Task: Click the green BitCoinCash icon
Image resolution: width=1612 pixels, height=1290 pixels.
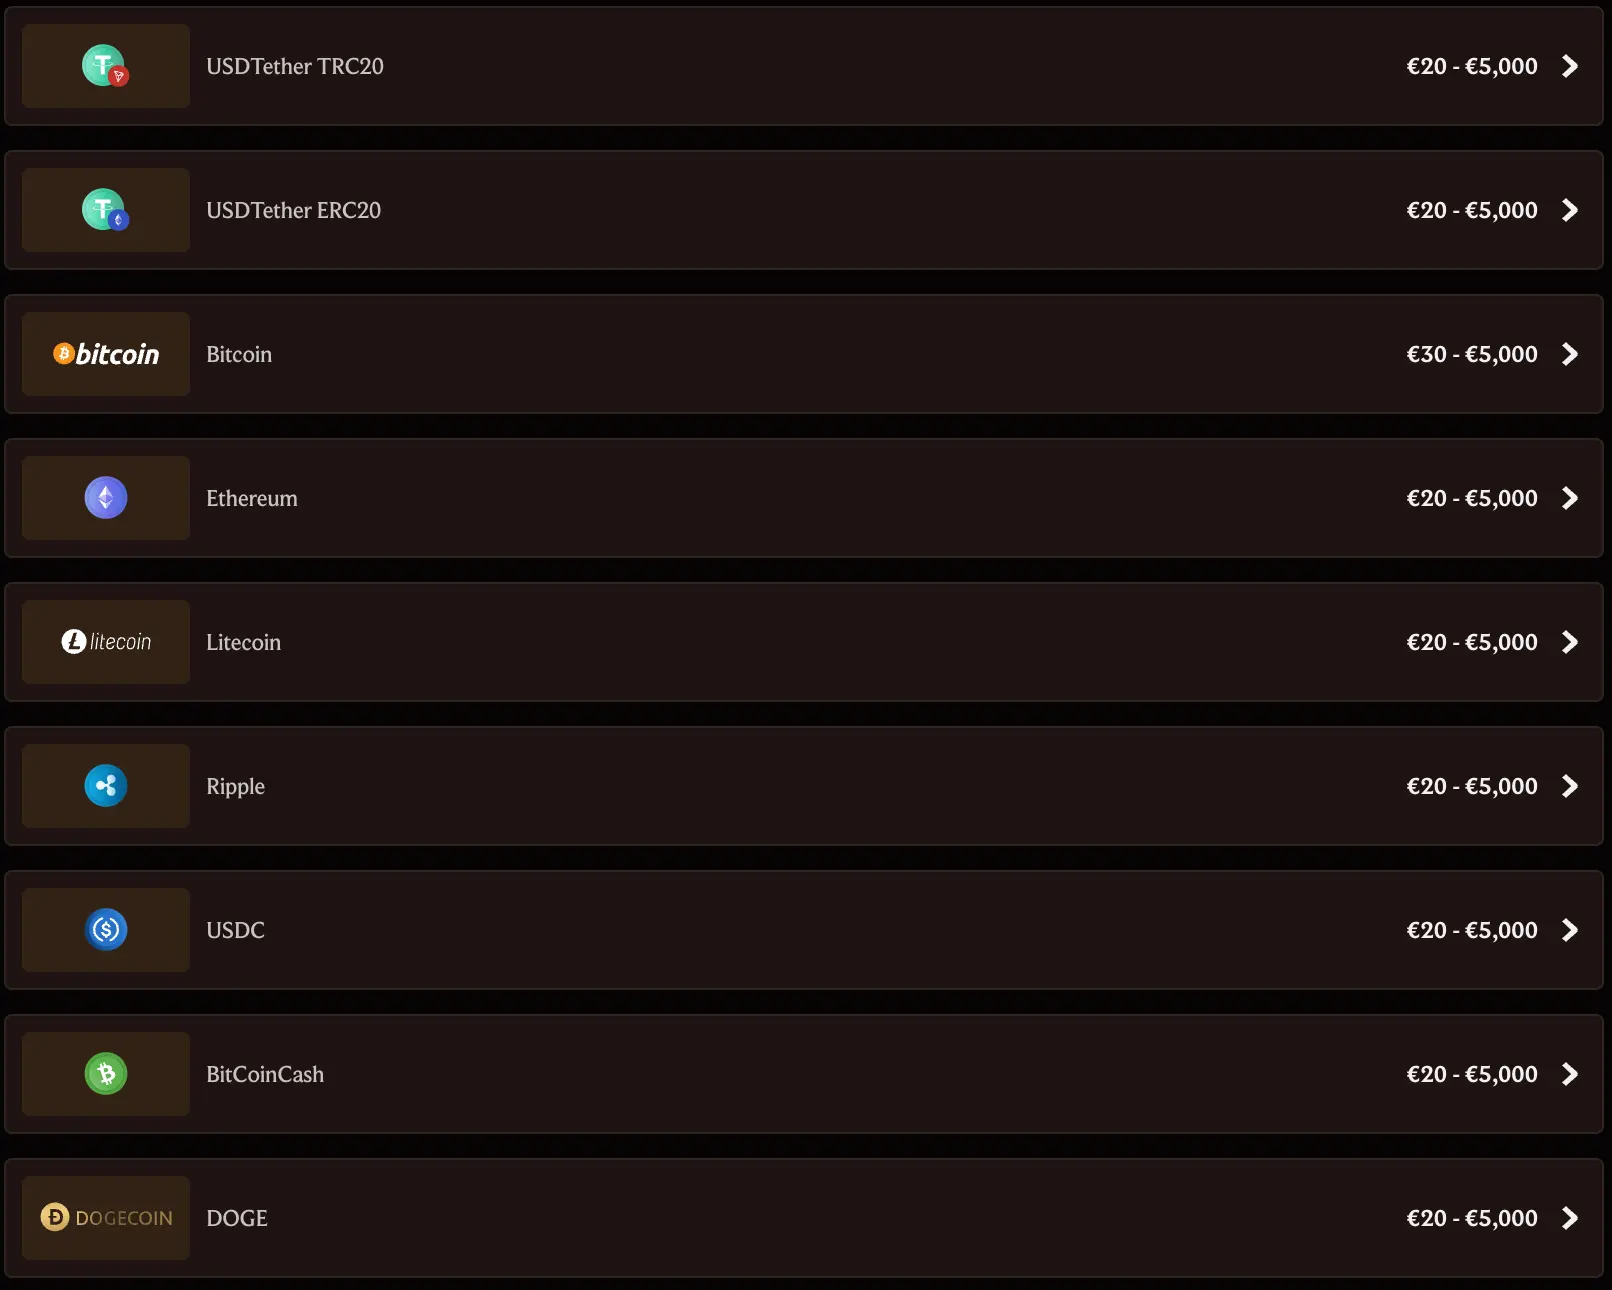Action: coord(106,1074)
